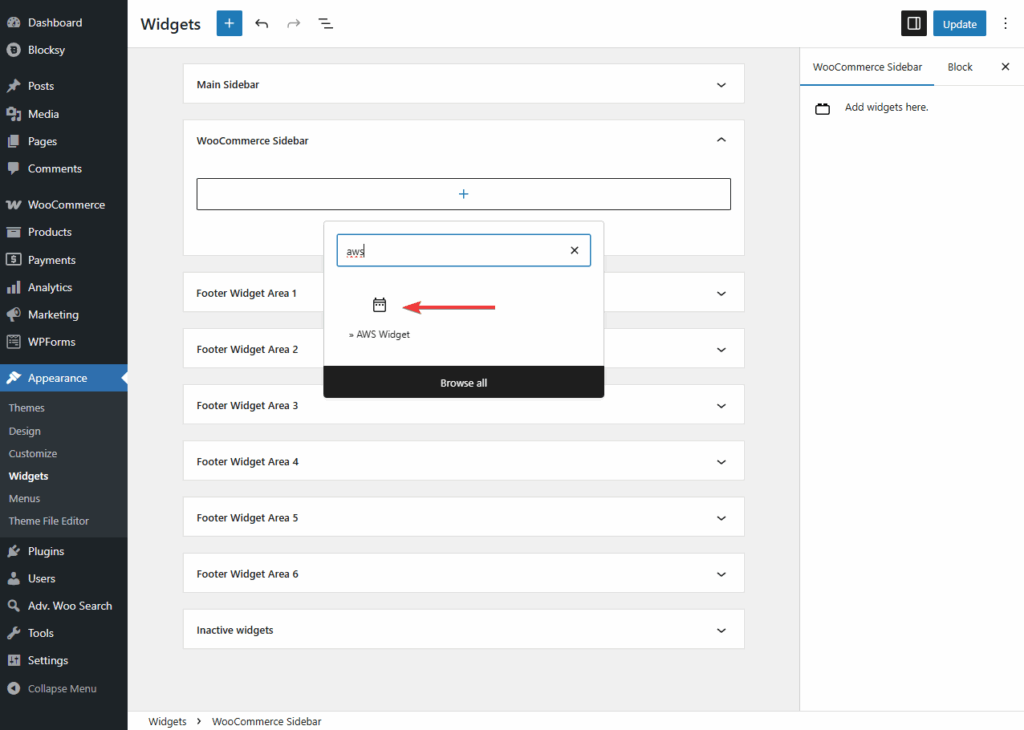The height and width of the screenshot is (730, 1024).
Task: Open the Document Overview list view
Action: click(x=324, y=23)
